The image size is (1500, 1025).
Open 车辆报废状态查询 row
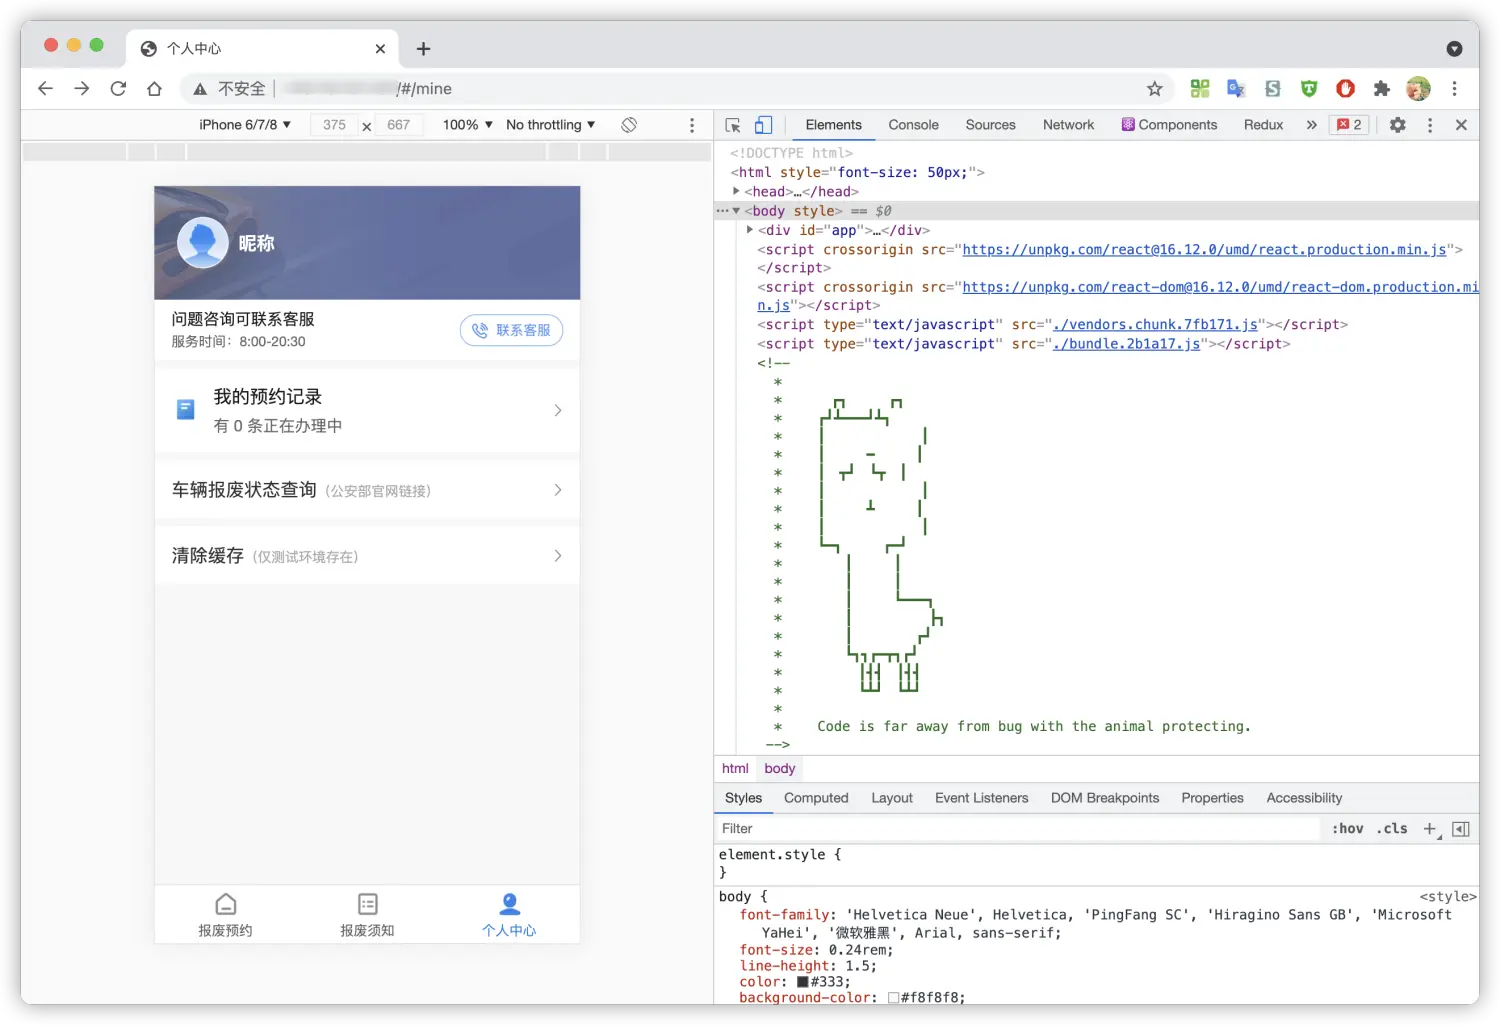click(367, 490)
